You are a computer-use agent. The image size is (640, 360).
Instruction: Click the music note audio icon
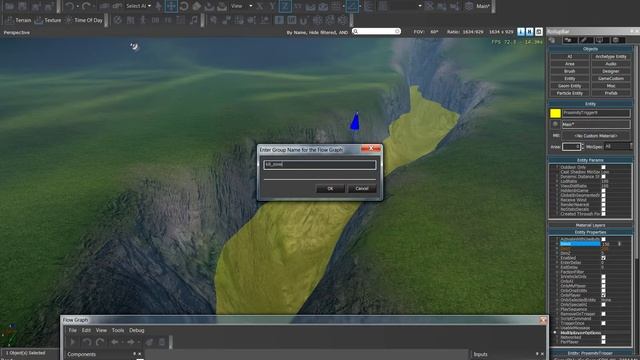click(x=193, y=20)
